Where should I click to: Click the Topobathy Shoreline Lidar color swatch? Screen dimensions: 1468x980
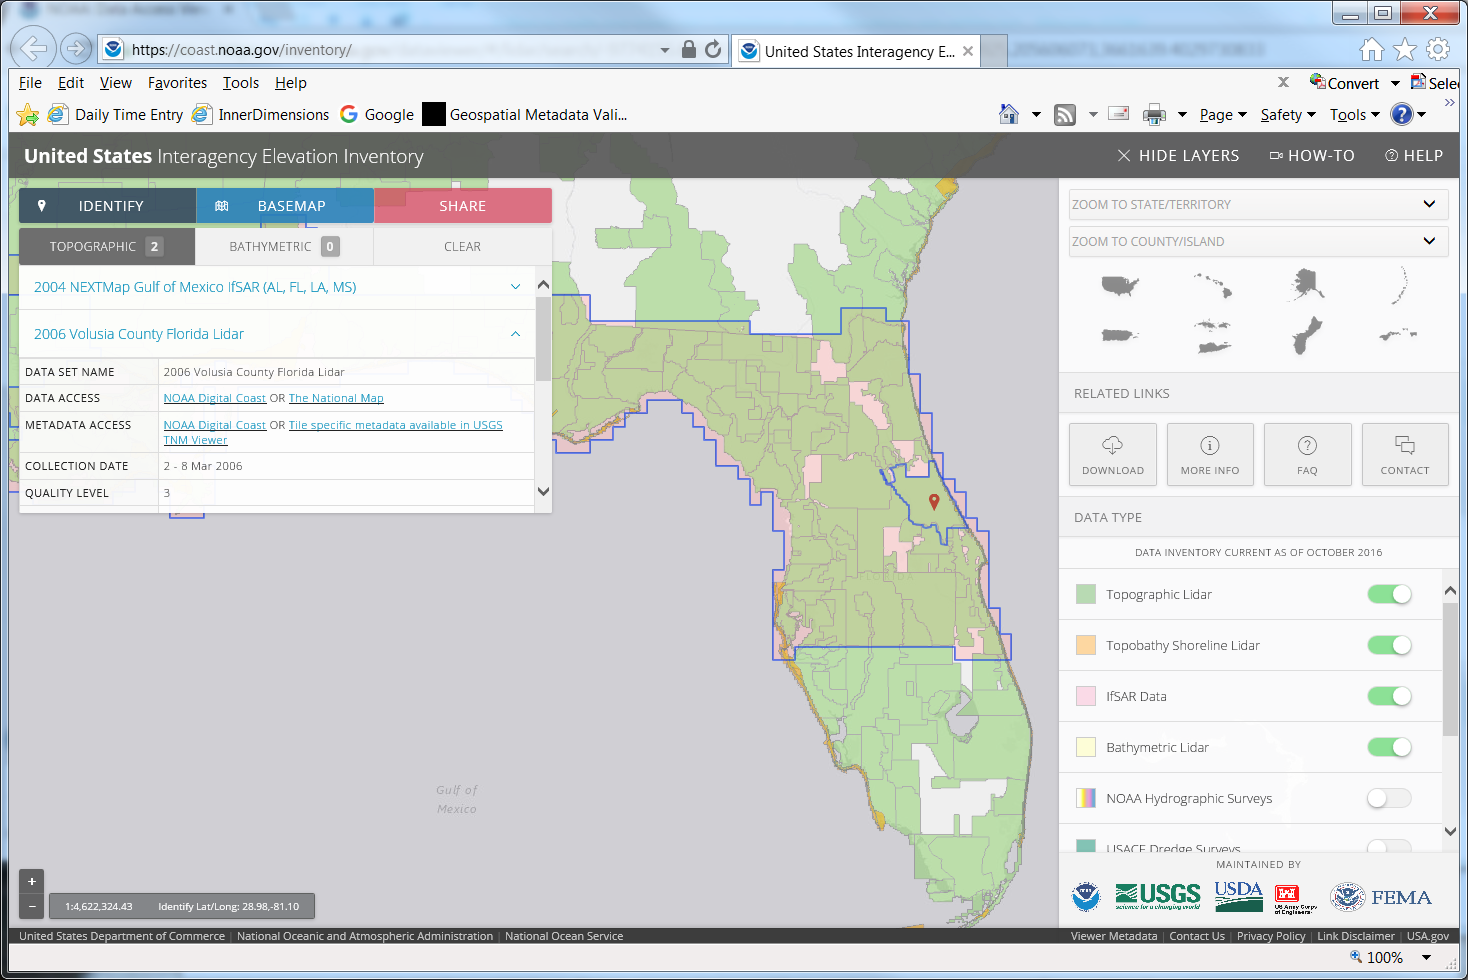coord(1086,645)
